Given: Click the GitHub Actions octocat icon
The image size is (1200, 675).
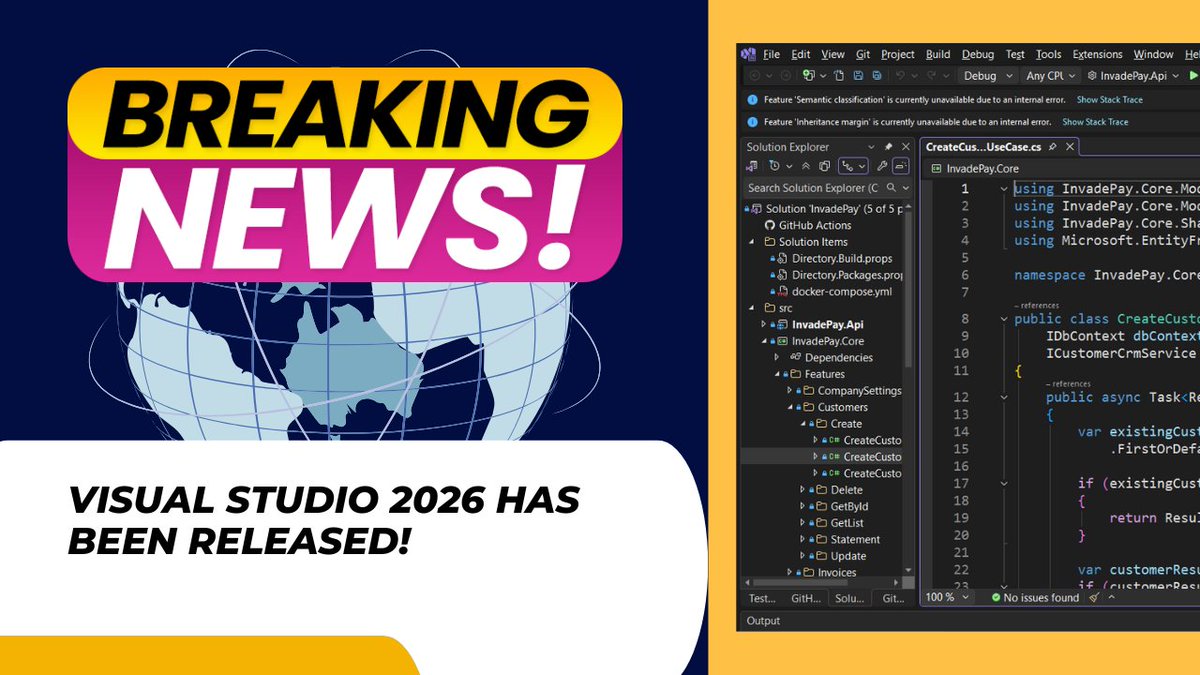Looking at the screenshot, I should point(769,225).
